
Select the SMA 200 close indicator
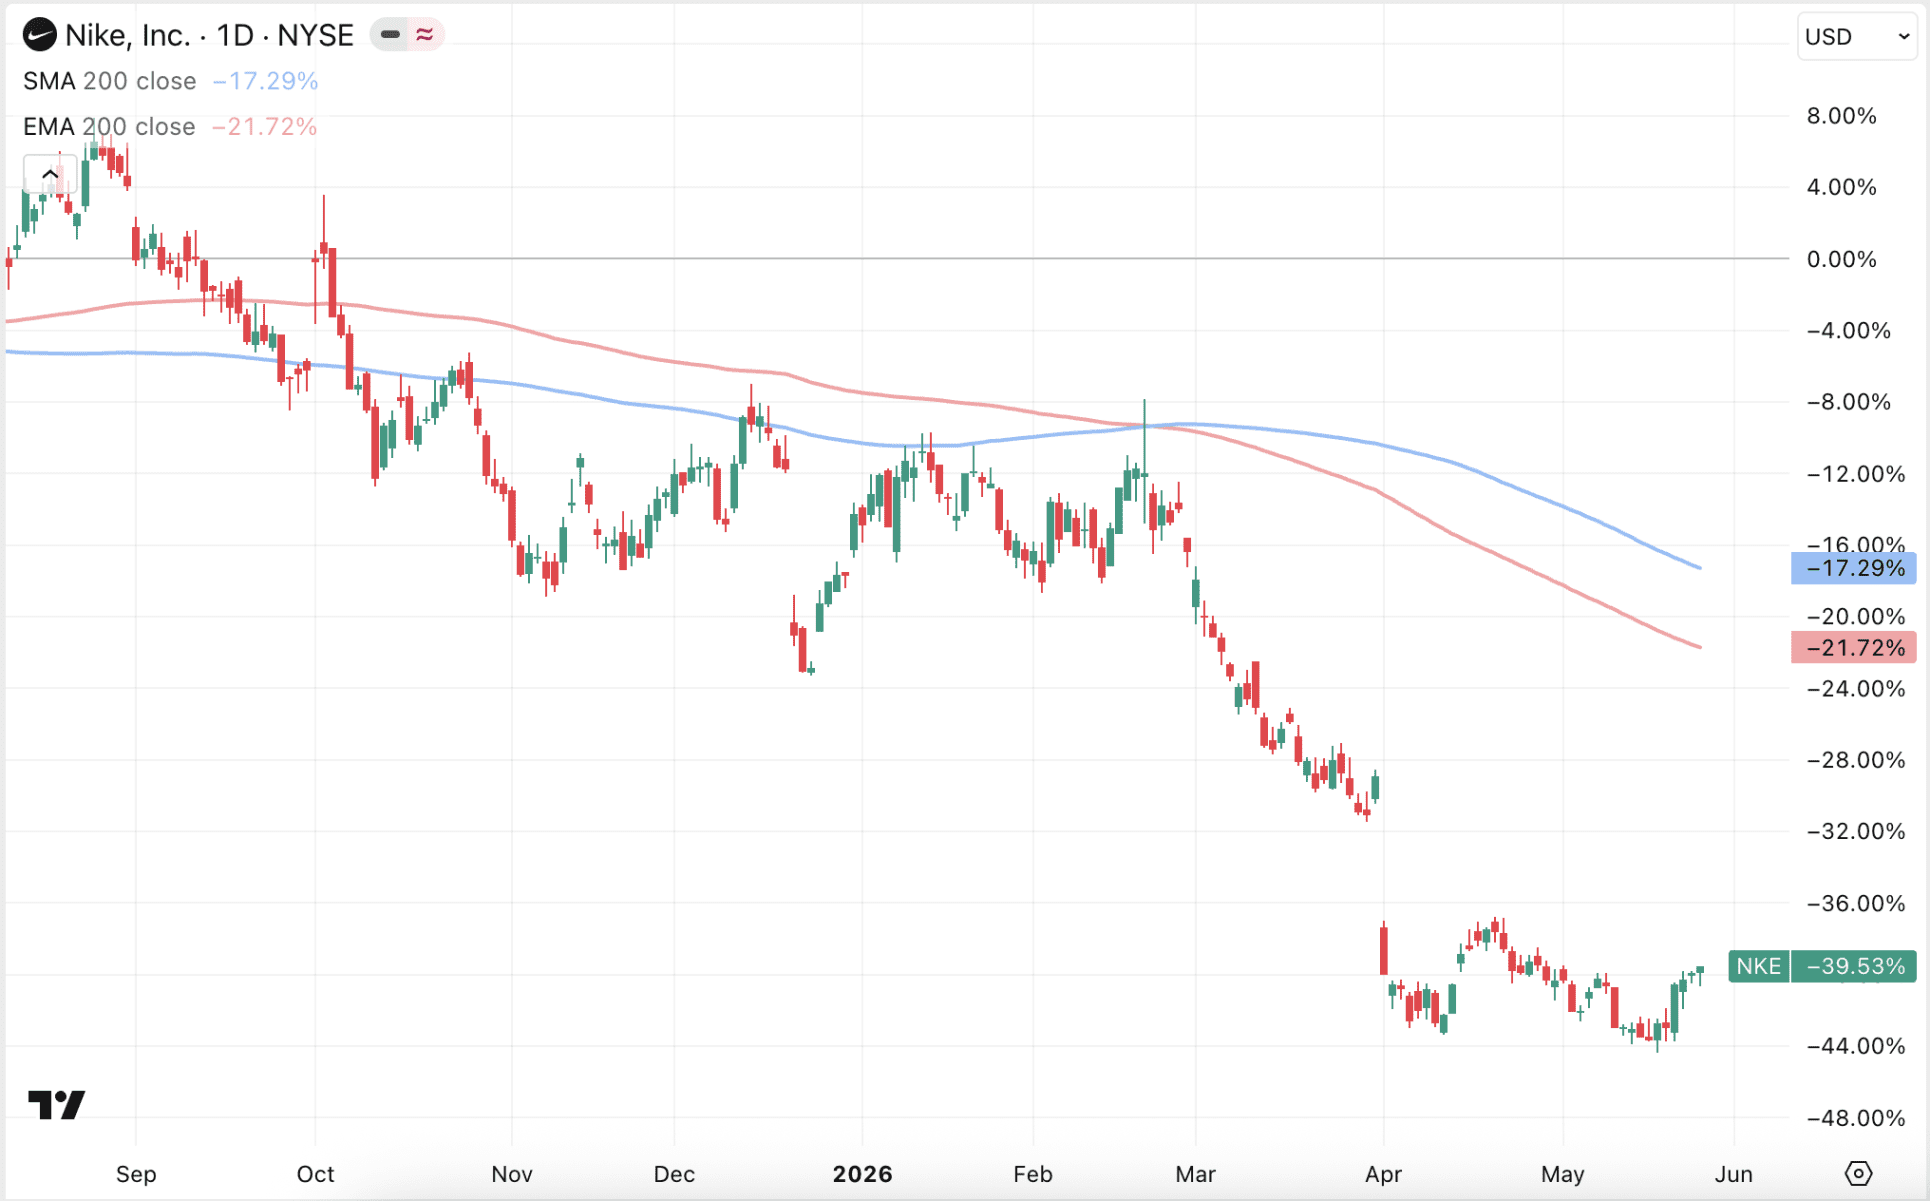(110, 81)
